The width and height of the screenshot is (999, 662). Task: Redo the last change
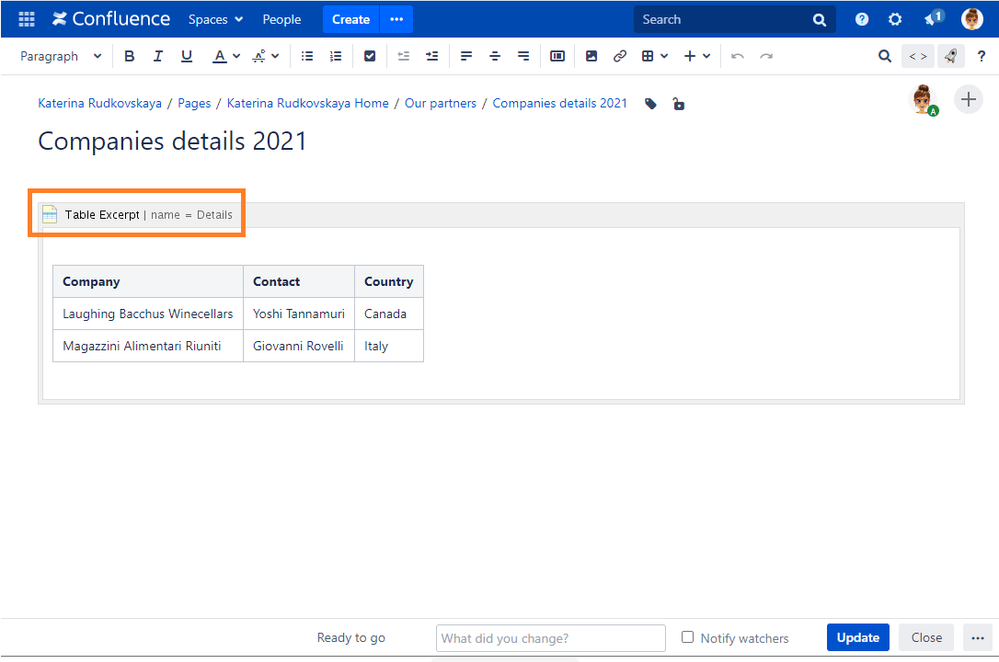click(766, 56)
